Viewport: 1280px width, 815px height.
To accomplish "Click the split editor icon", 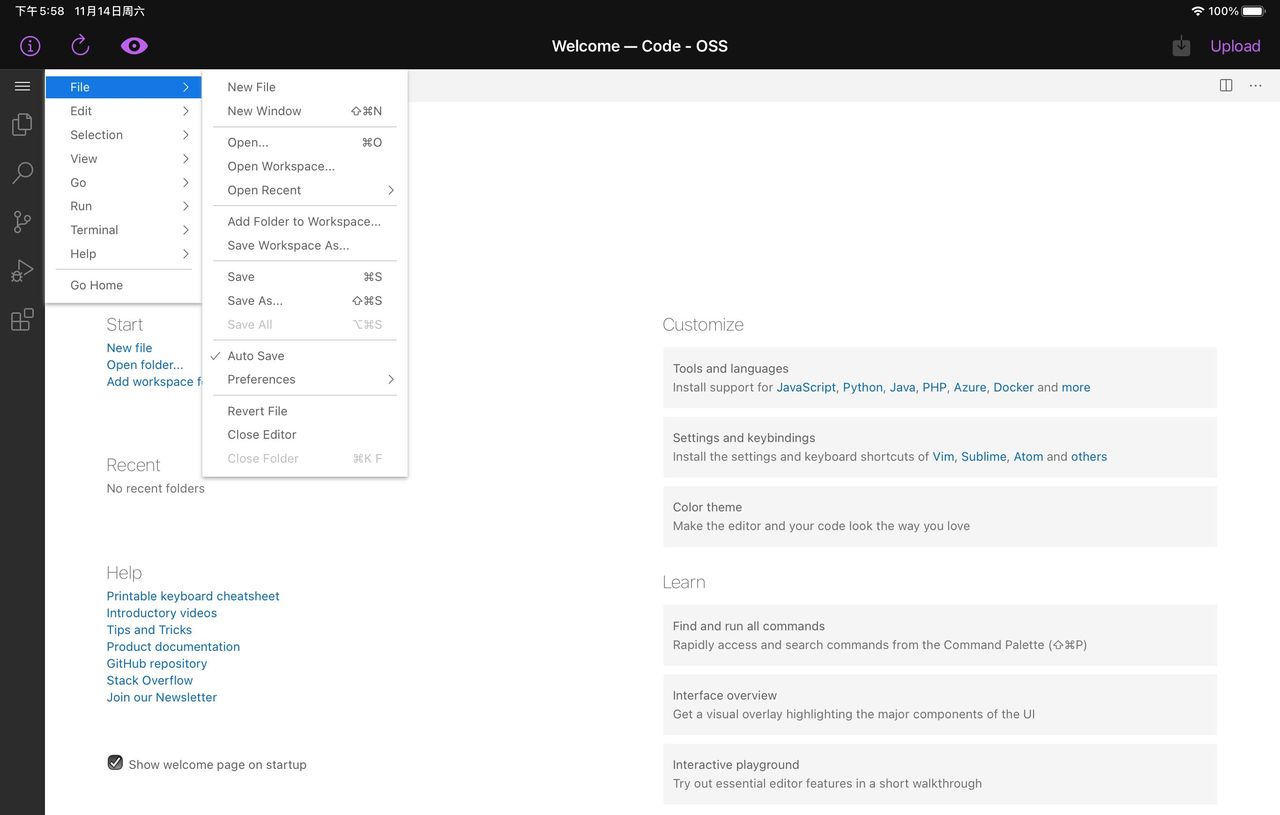I will (1226, 86).
